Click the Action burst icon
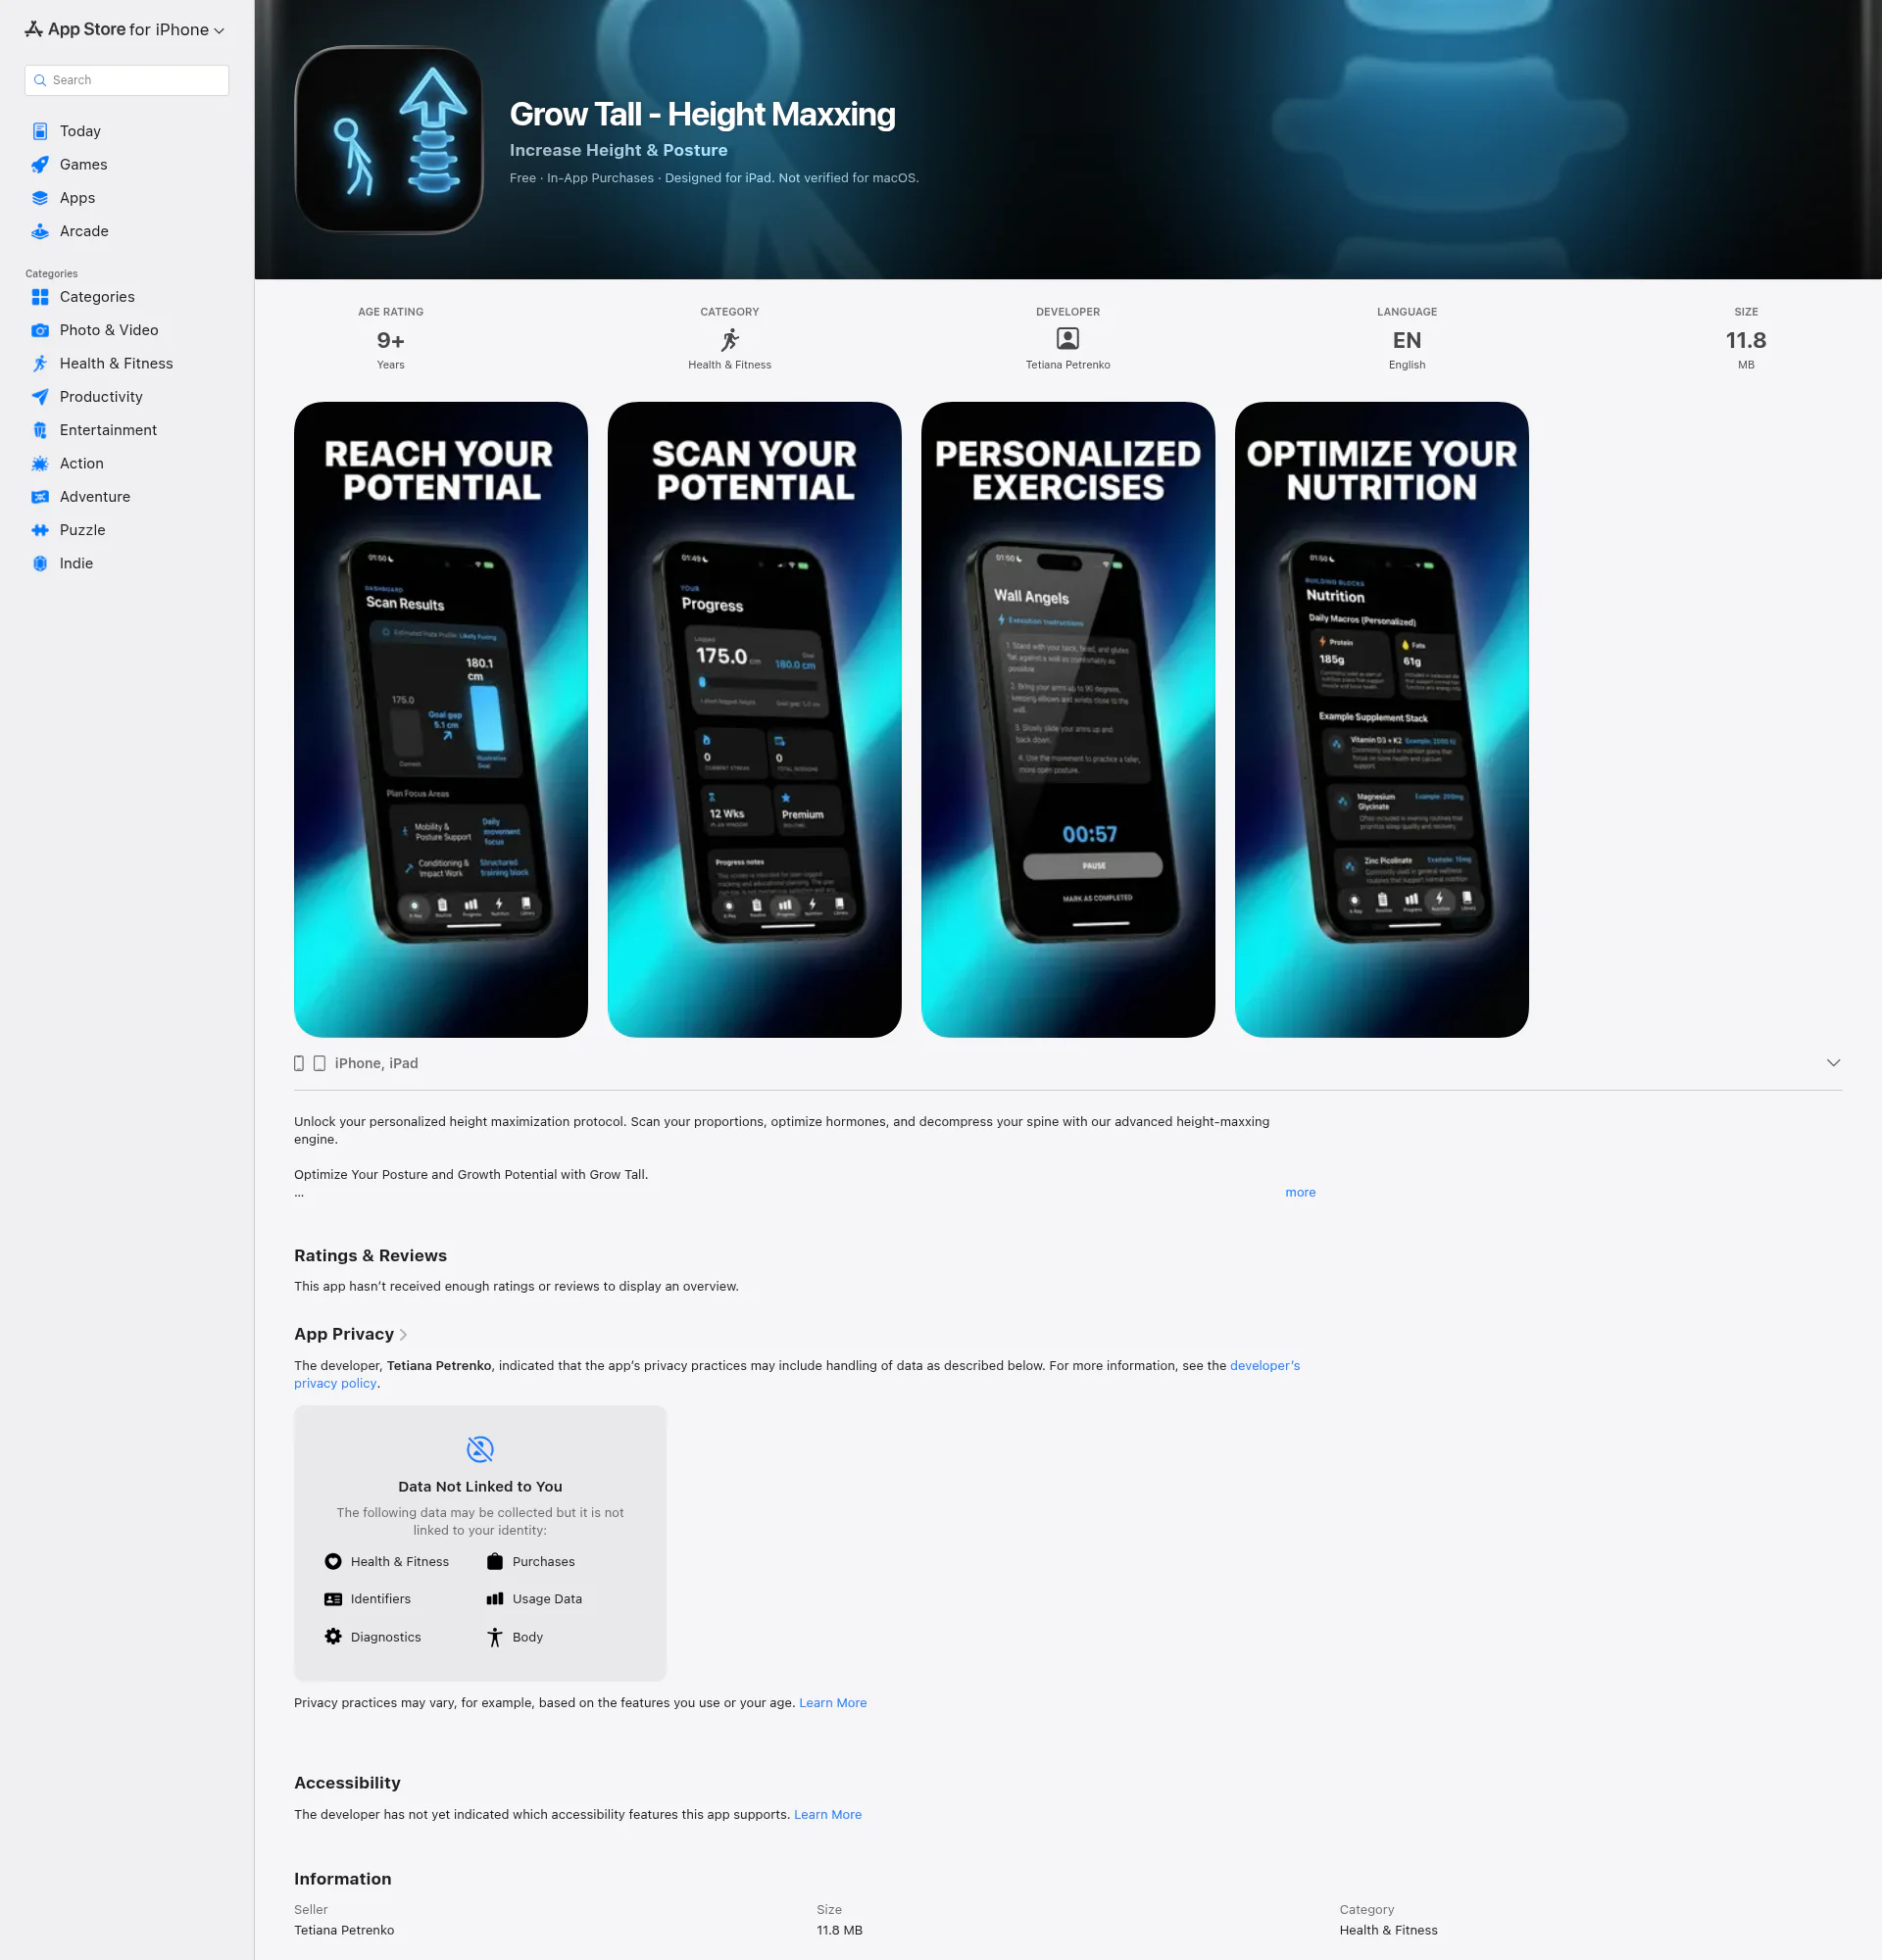 coord(40,463)
